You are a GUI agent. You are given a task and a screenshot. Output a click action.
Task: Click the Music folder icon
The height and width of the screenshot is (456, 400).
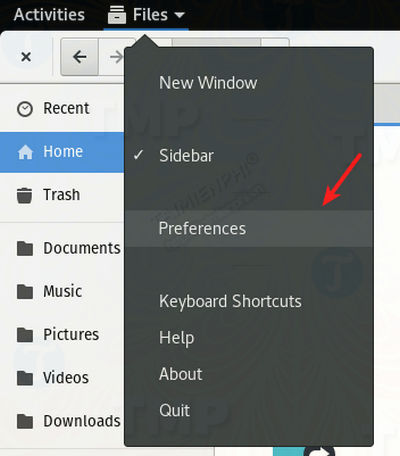pyautogui.click(x=25, y=292)
